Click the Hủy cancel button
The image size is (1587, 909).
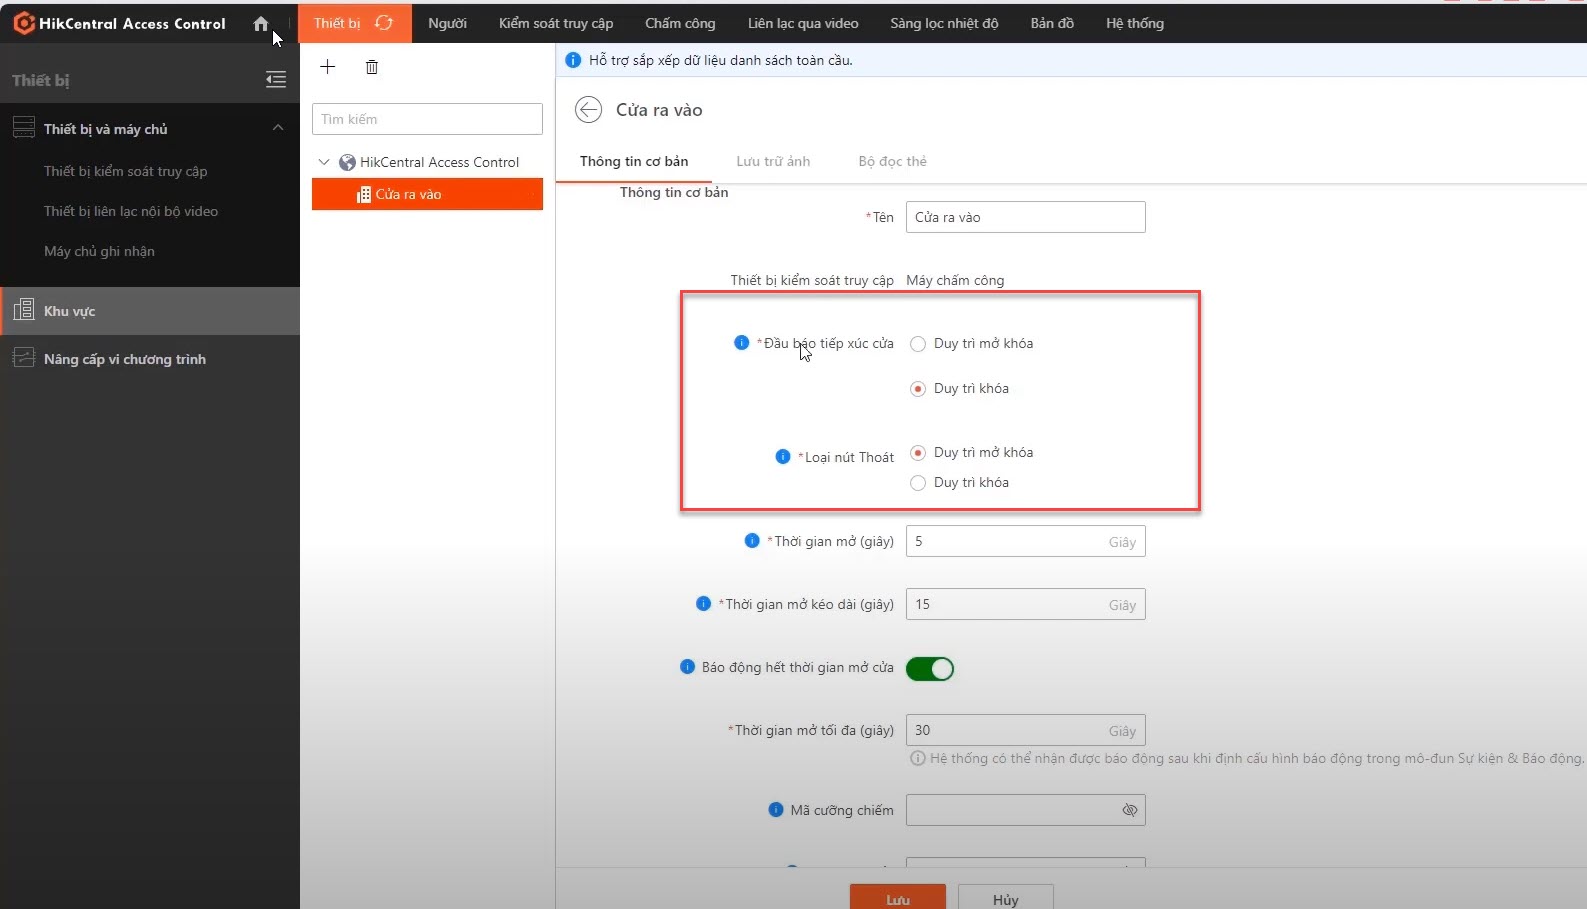[x=1005, y=898]
